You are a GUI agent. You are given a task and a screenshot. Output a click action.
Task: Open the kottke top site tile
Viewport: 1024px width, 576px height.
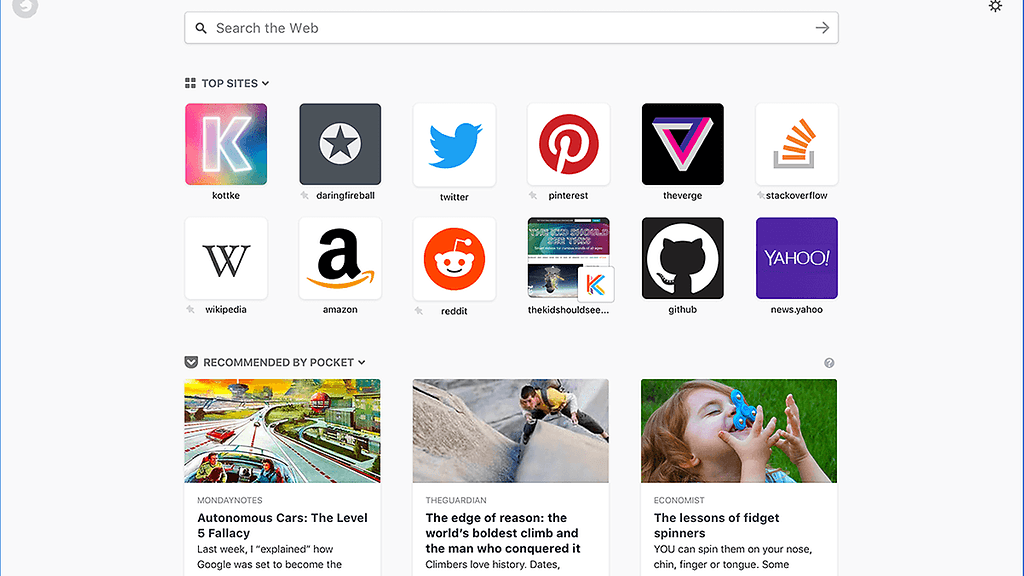[x=226, y=144]
